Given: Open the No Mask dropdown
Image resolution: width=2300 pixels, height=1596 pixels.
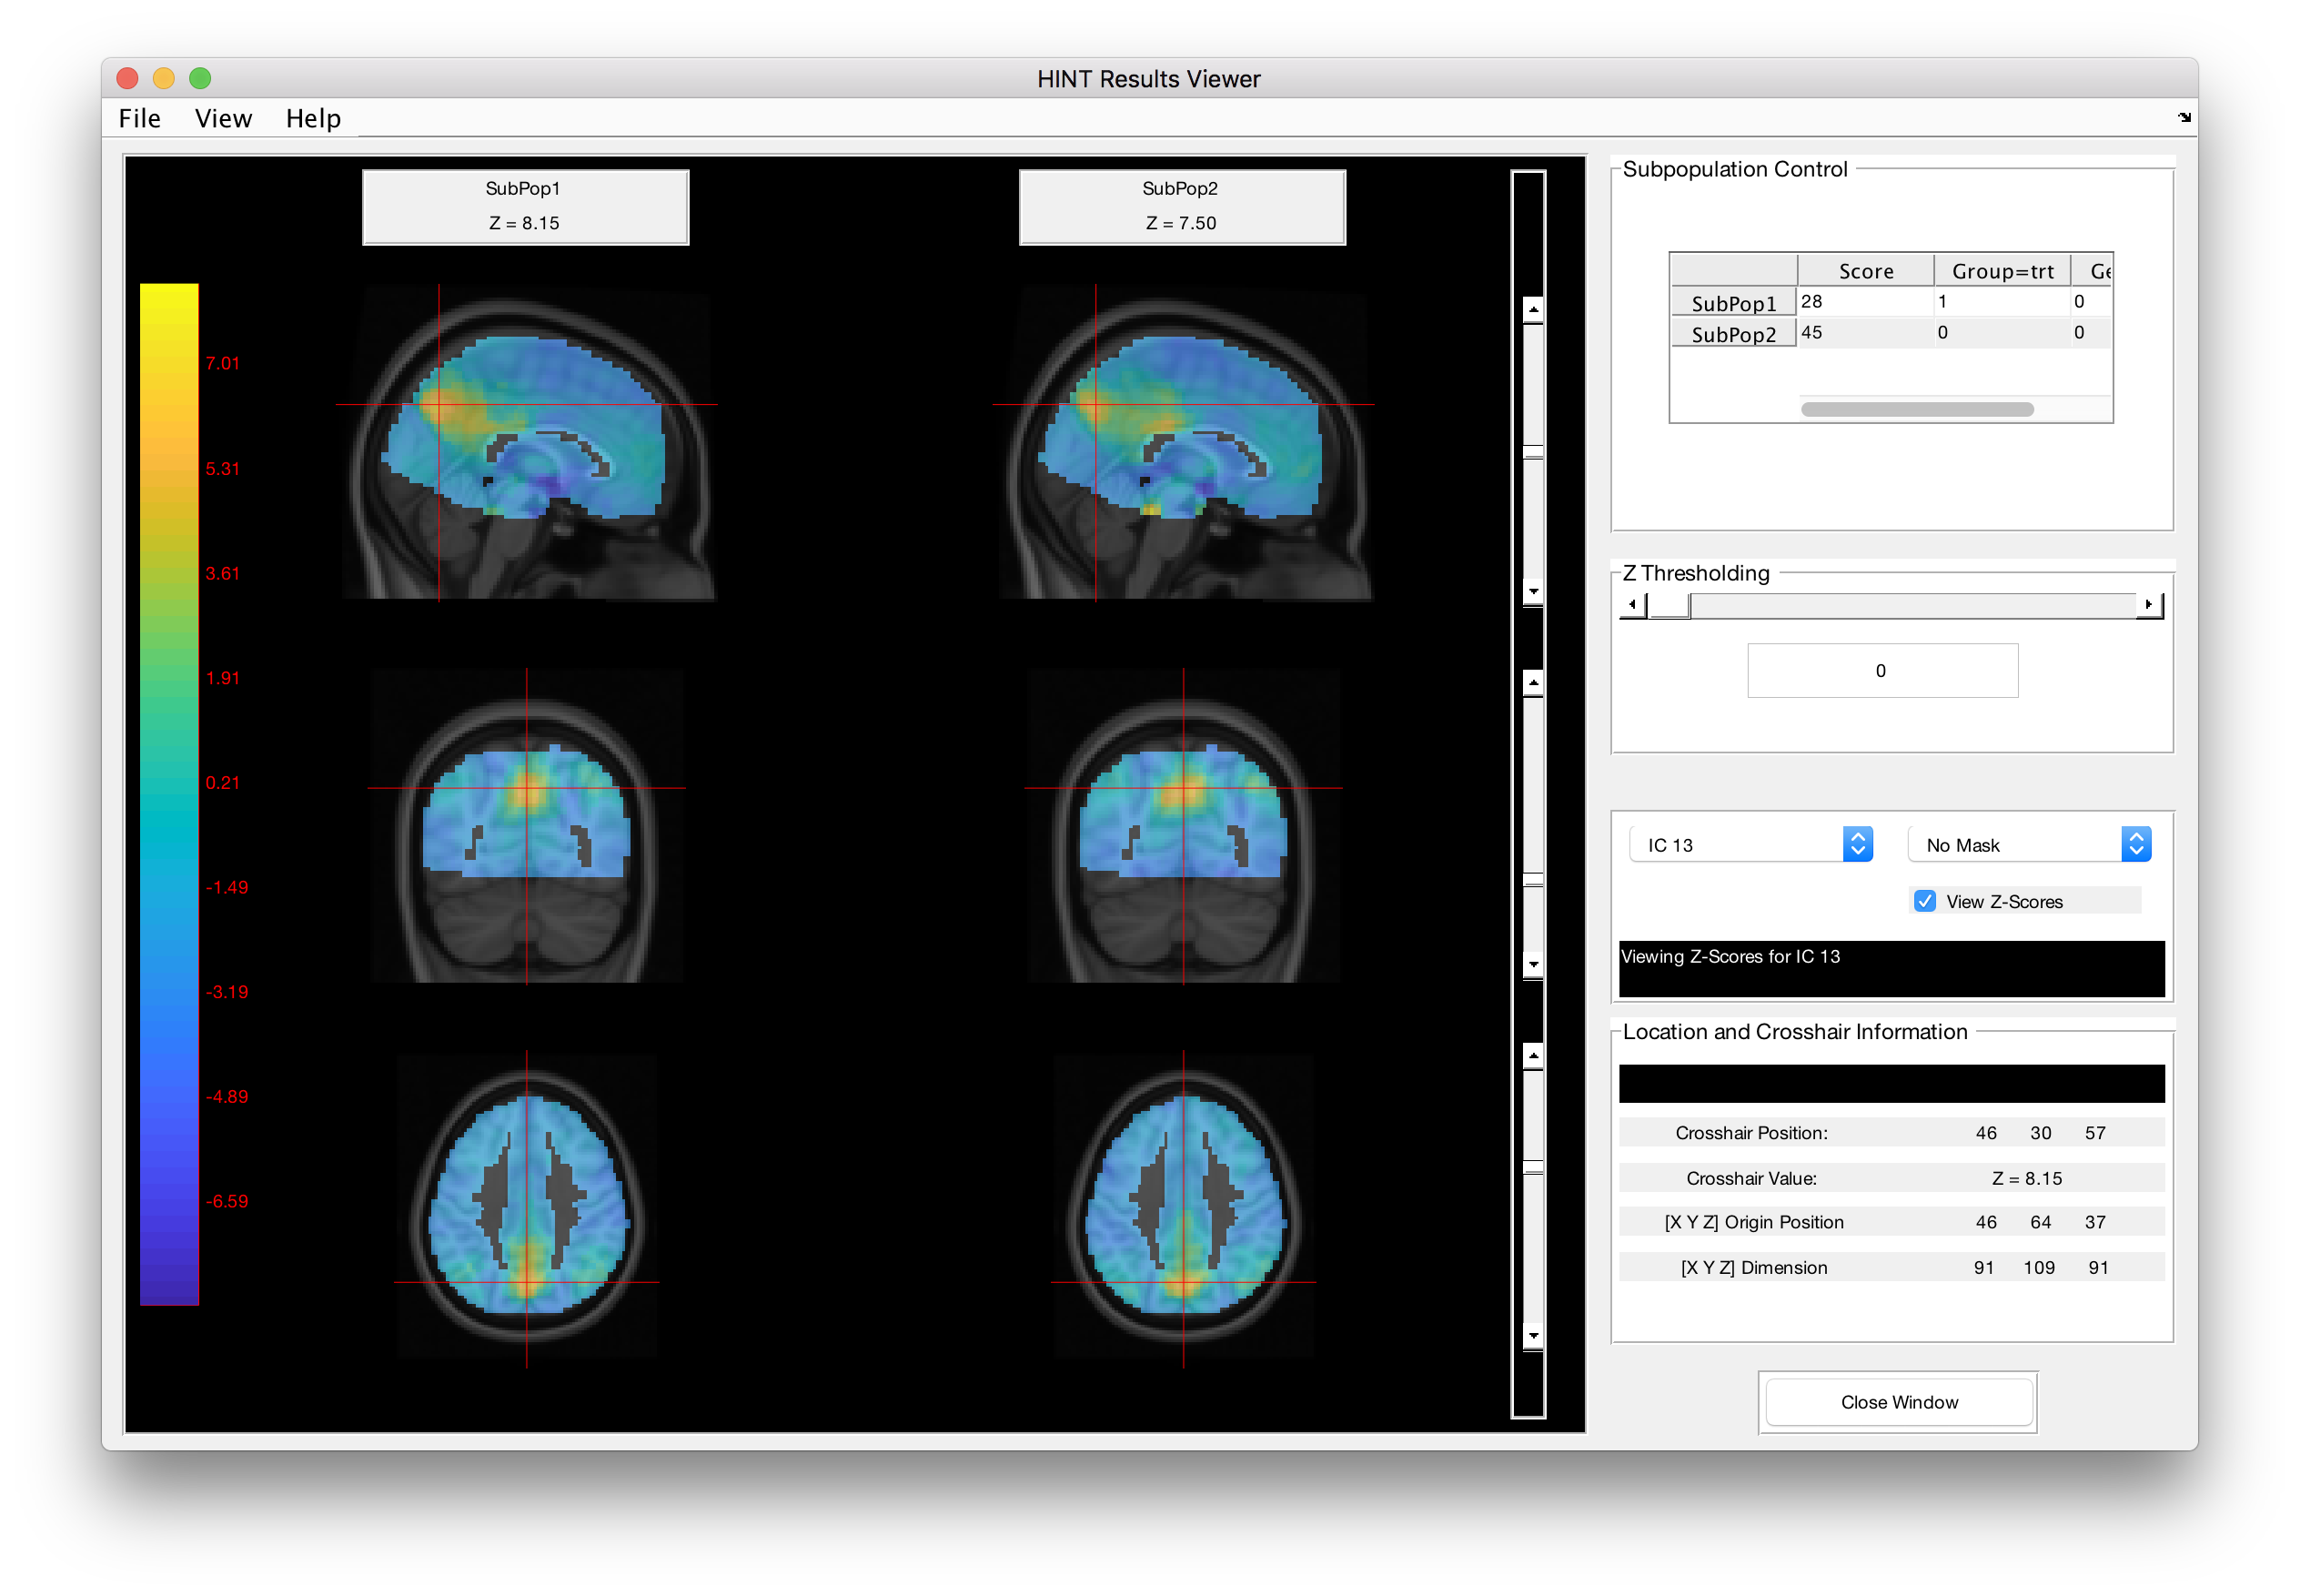Looking at the screenshot, I should pyautogui.click(x=2029, y=845).
